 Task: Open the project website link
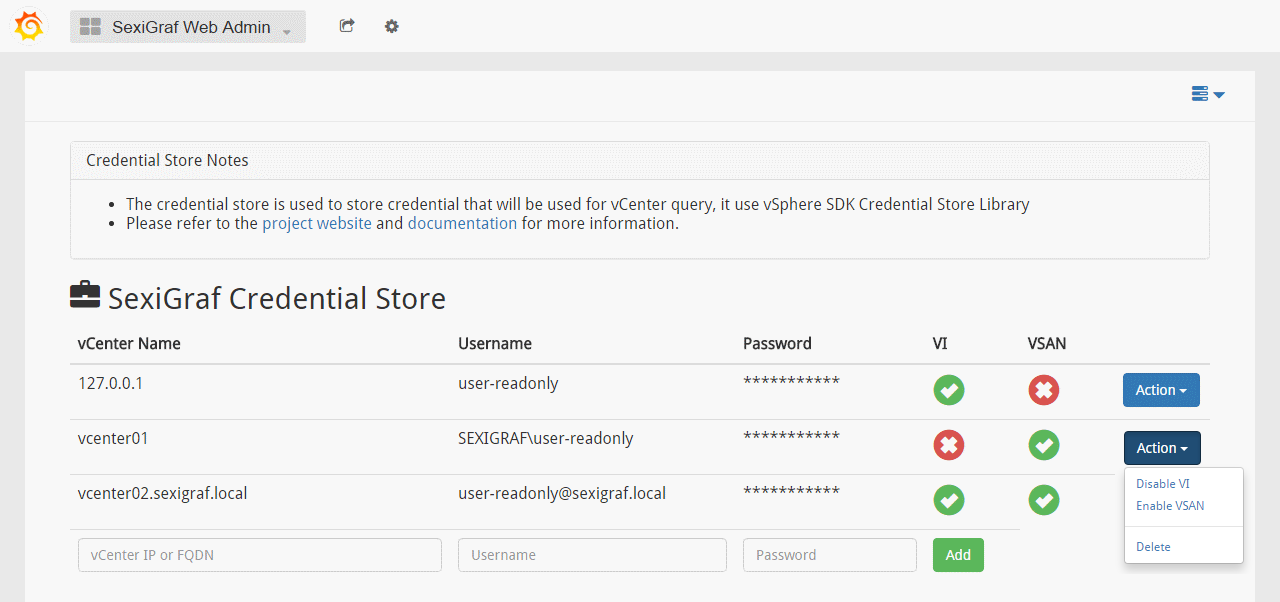317,223
